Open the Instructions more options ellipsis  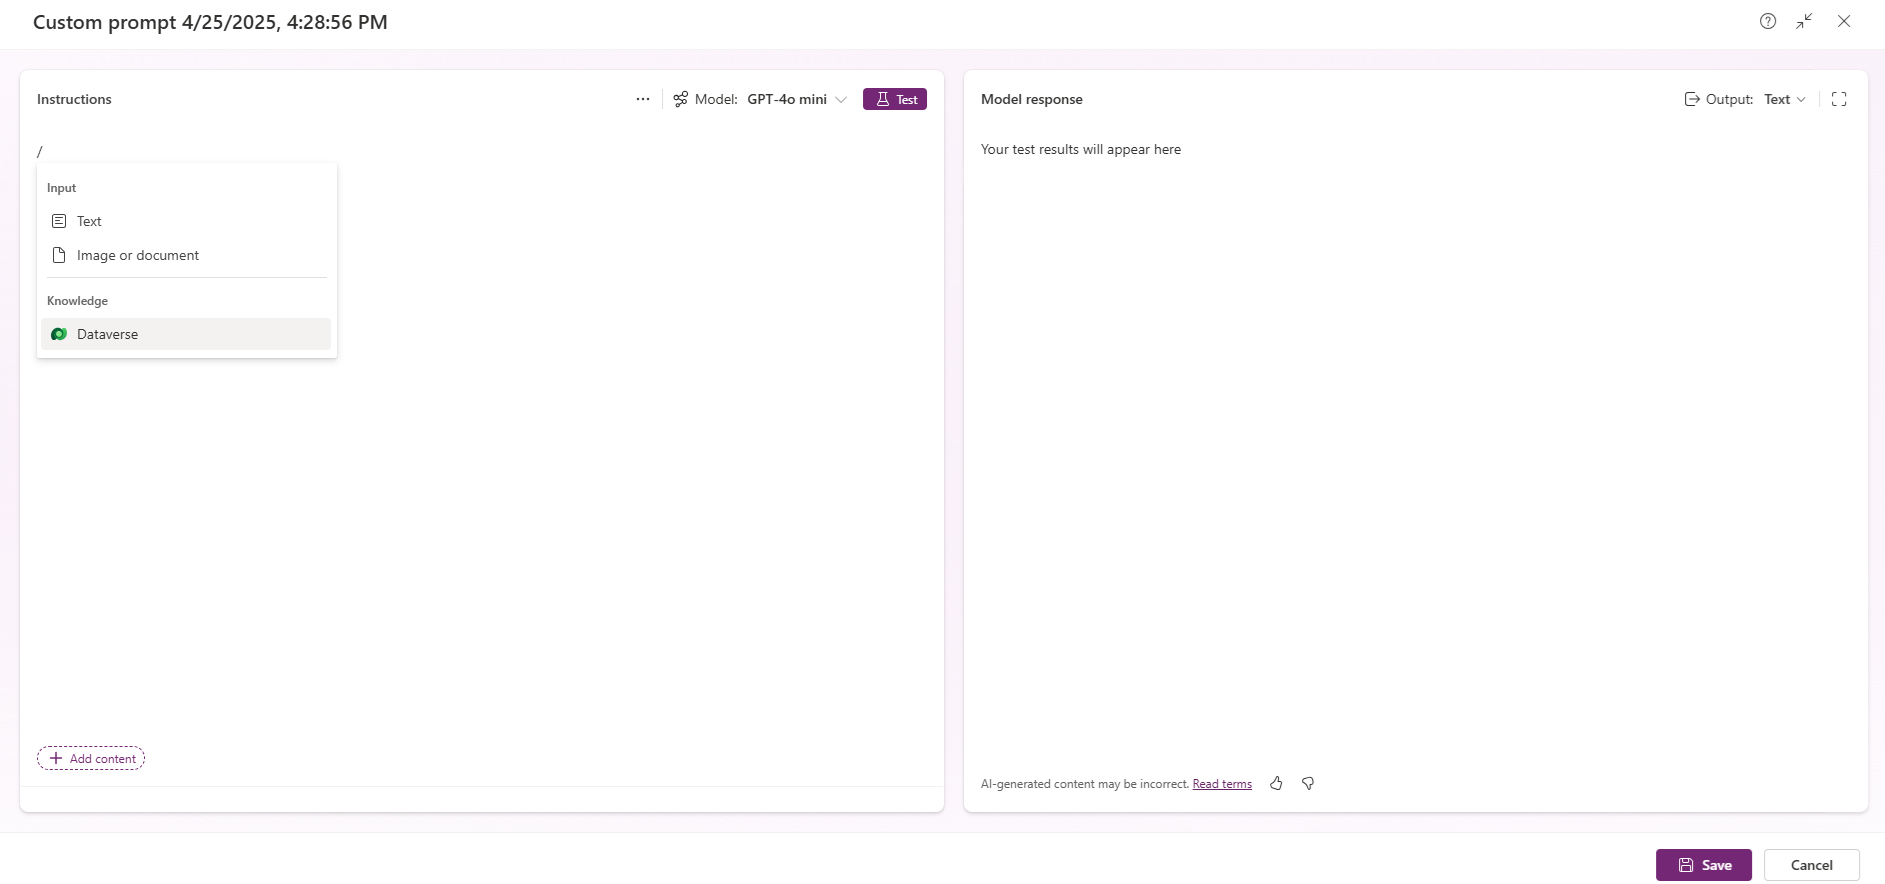pos(643,99)
